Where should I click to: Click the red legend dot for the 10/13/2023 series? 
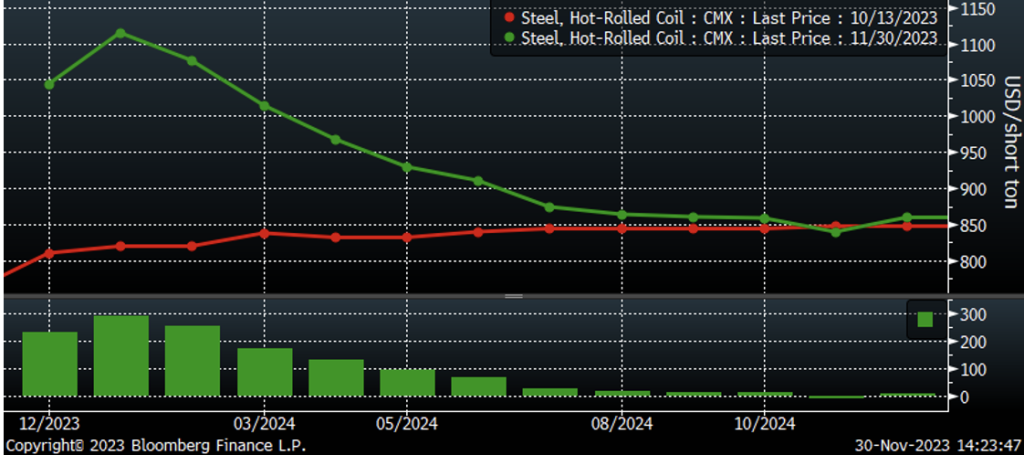509,17
